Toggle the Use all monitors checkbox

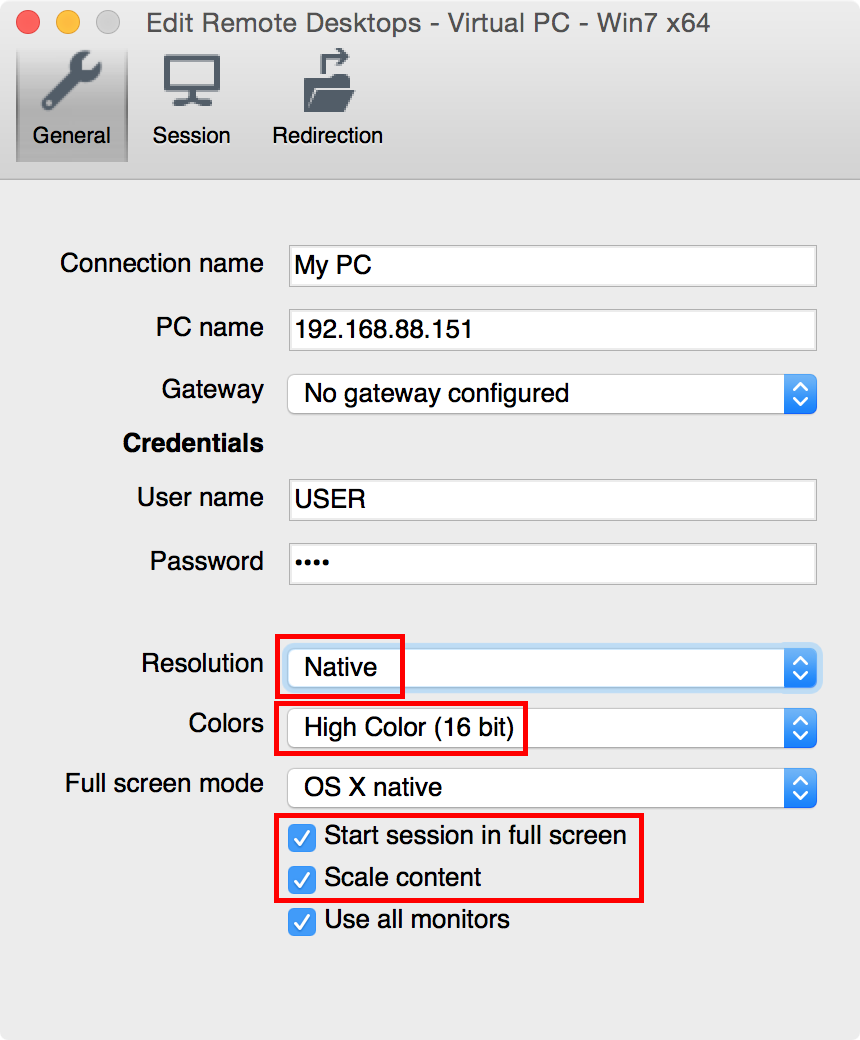[302, 921]
